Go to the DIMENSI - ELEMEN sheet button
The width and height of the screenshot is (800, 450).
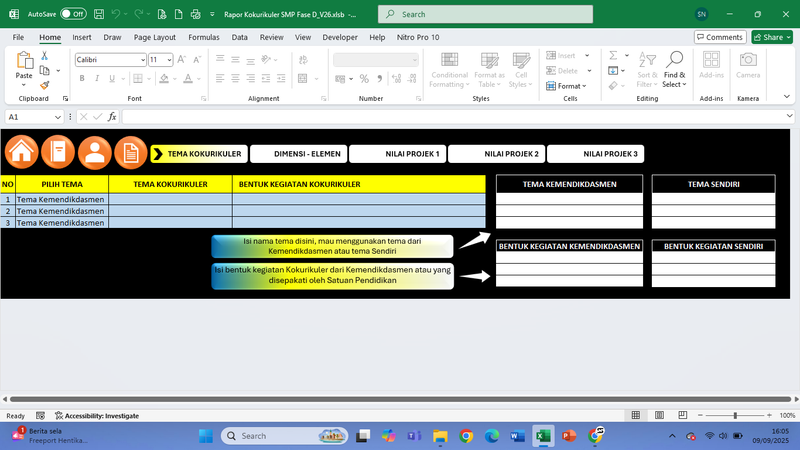point(297,154)
